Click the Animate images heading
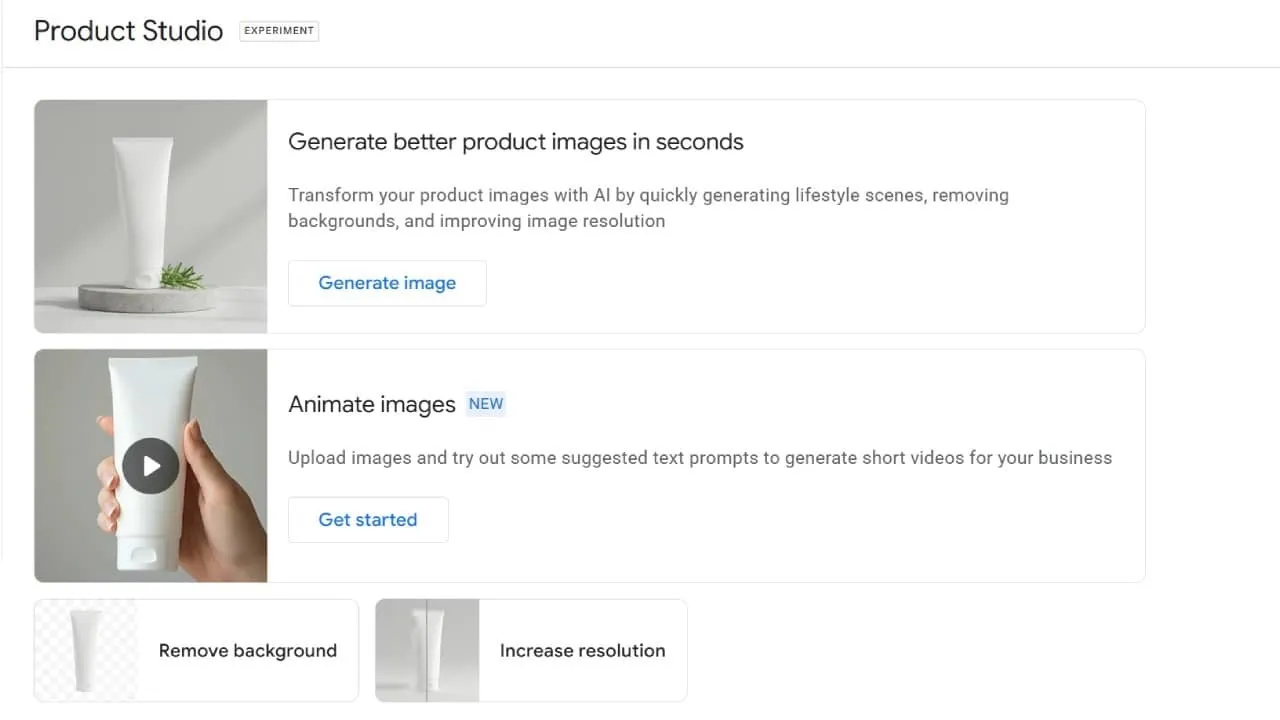1280x720 pixels. point(372,404)
